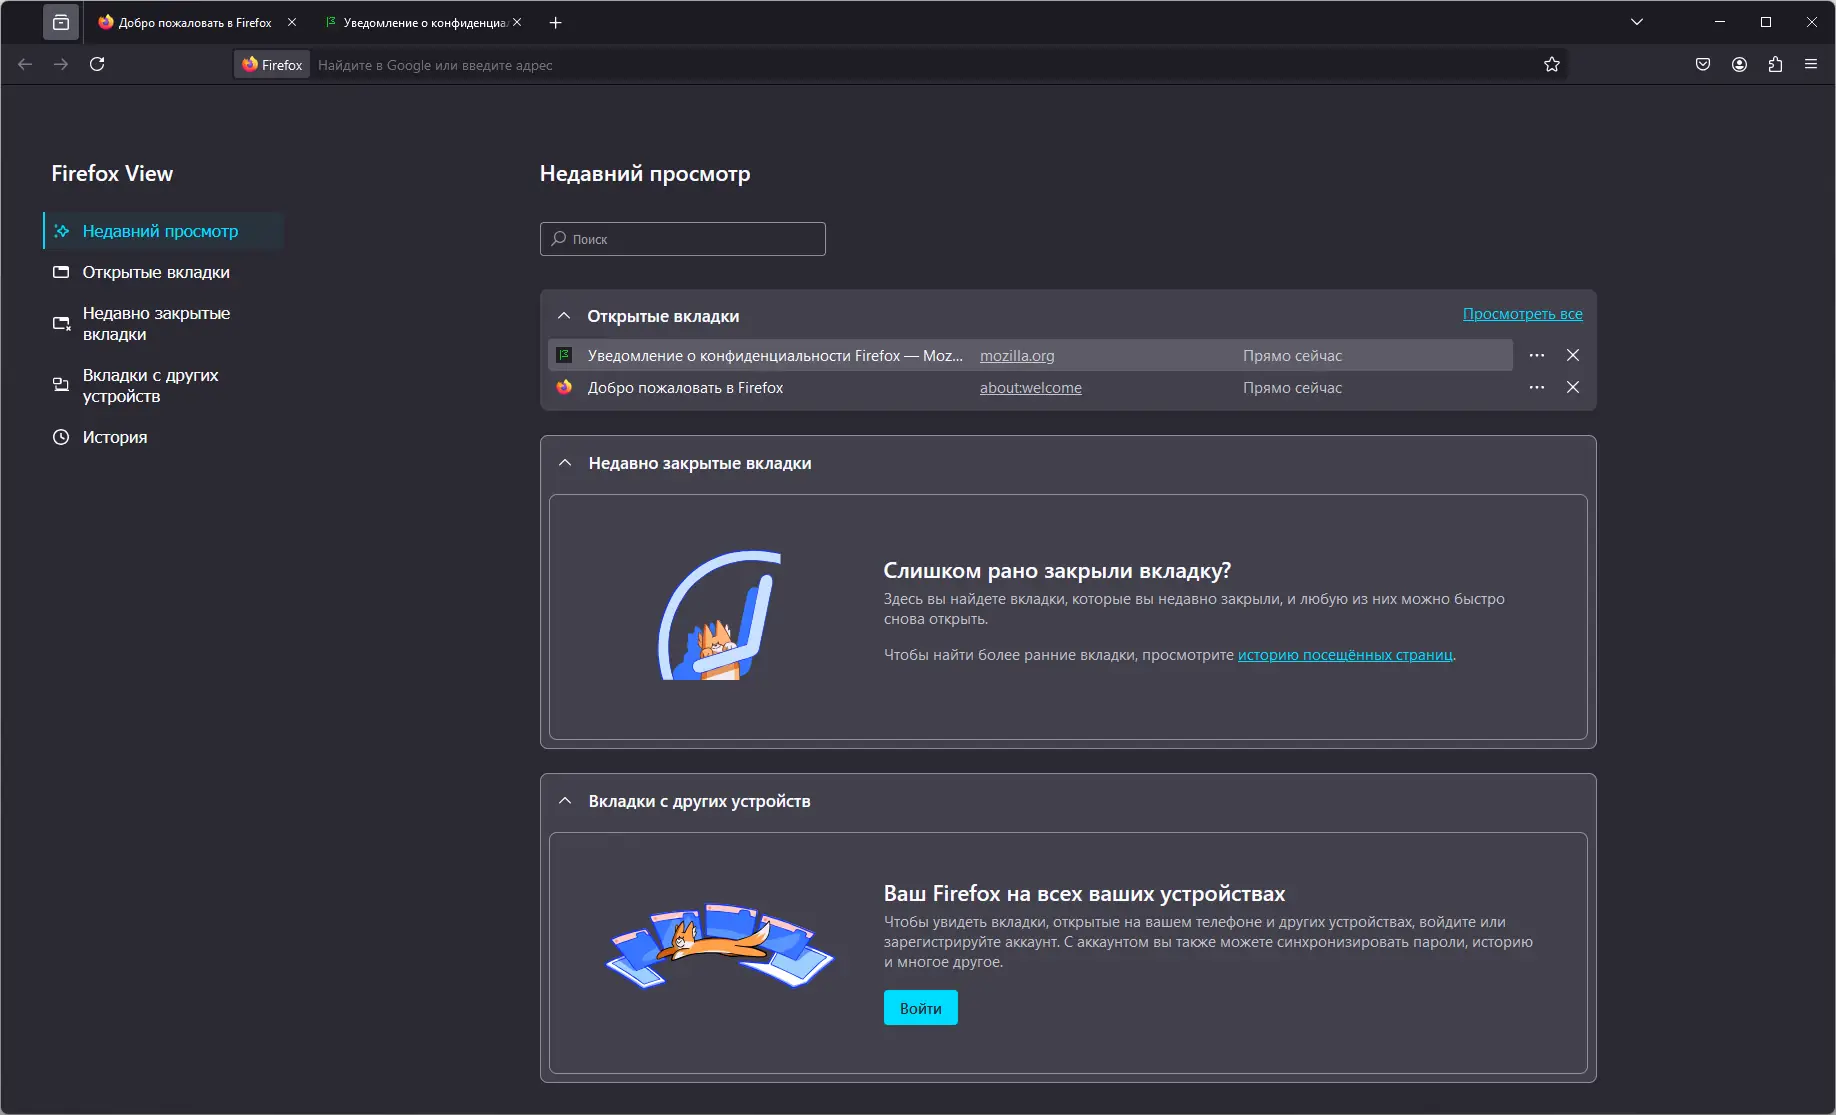Open the about:welcome link in open tabs

pos(1031,388)
